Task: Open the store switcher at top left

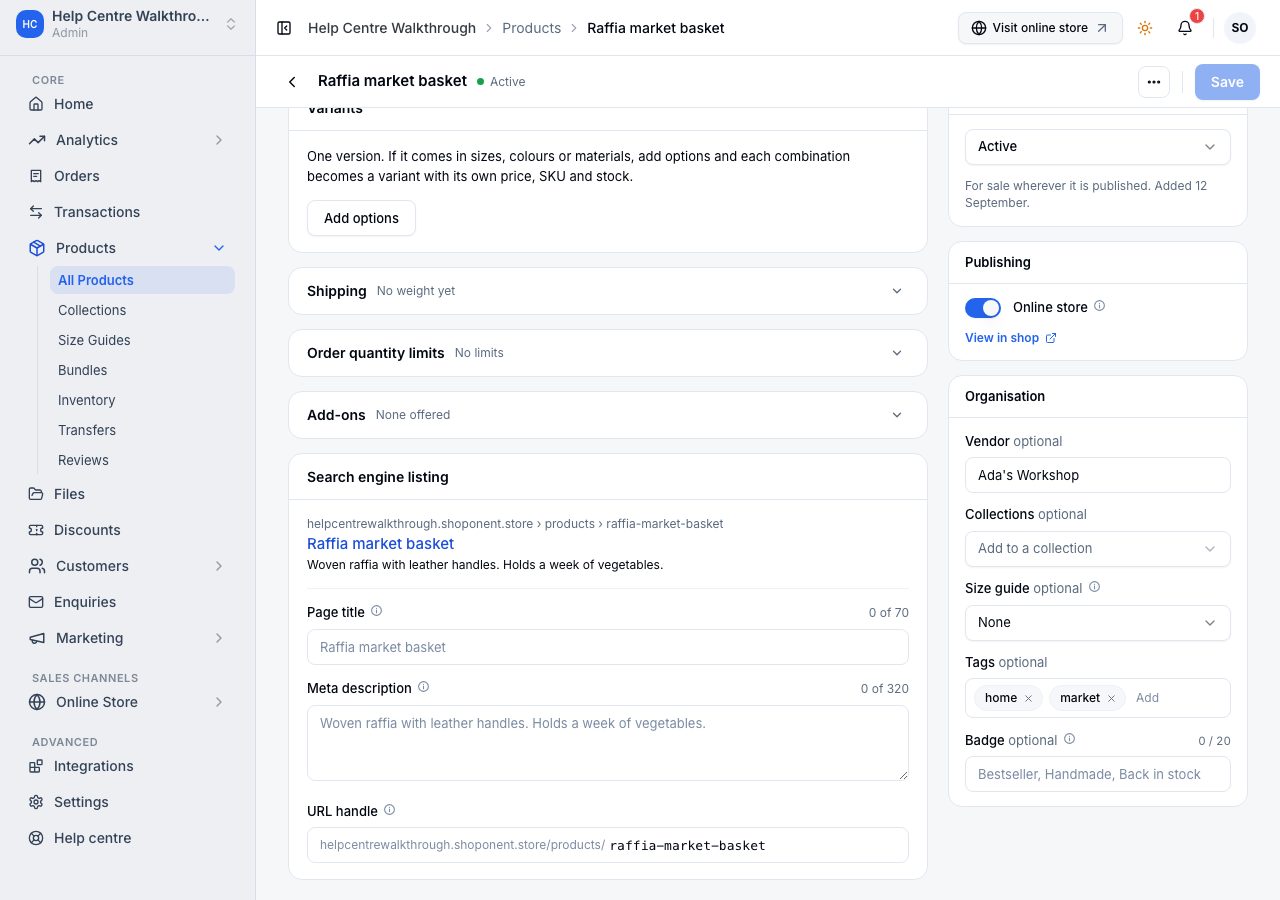Action: [x=128, y=24]
